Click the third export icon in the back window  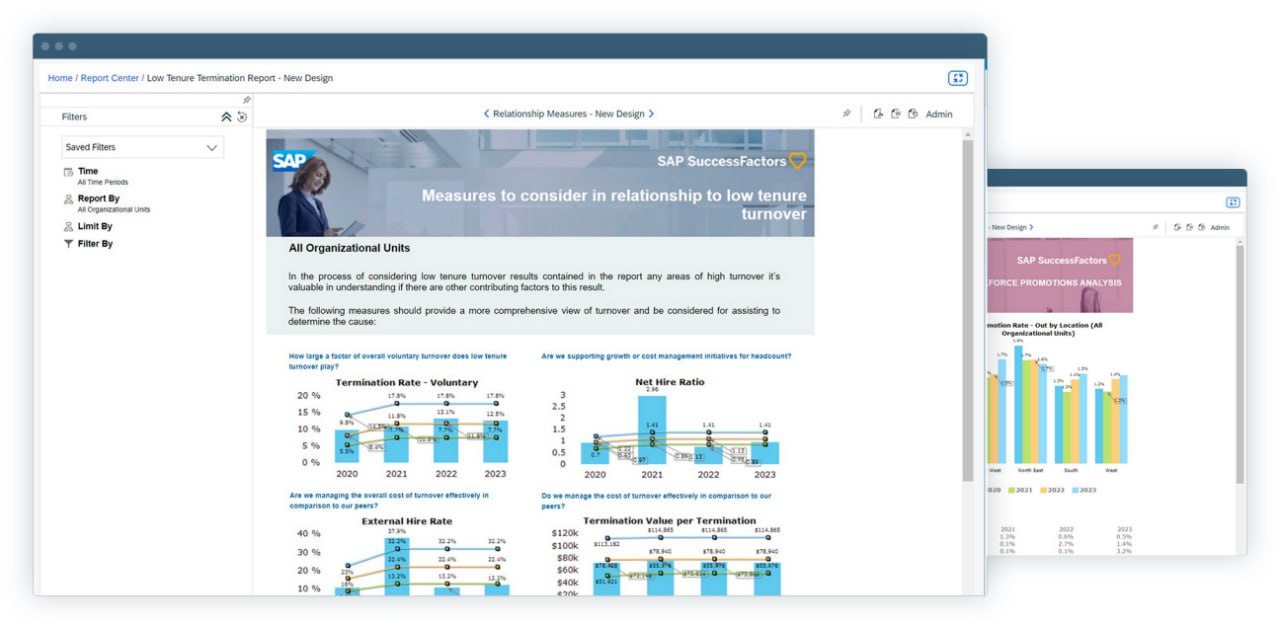[x=1202, y=227]
